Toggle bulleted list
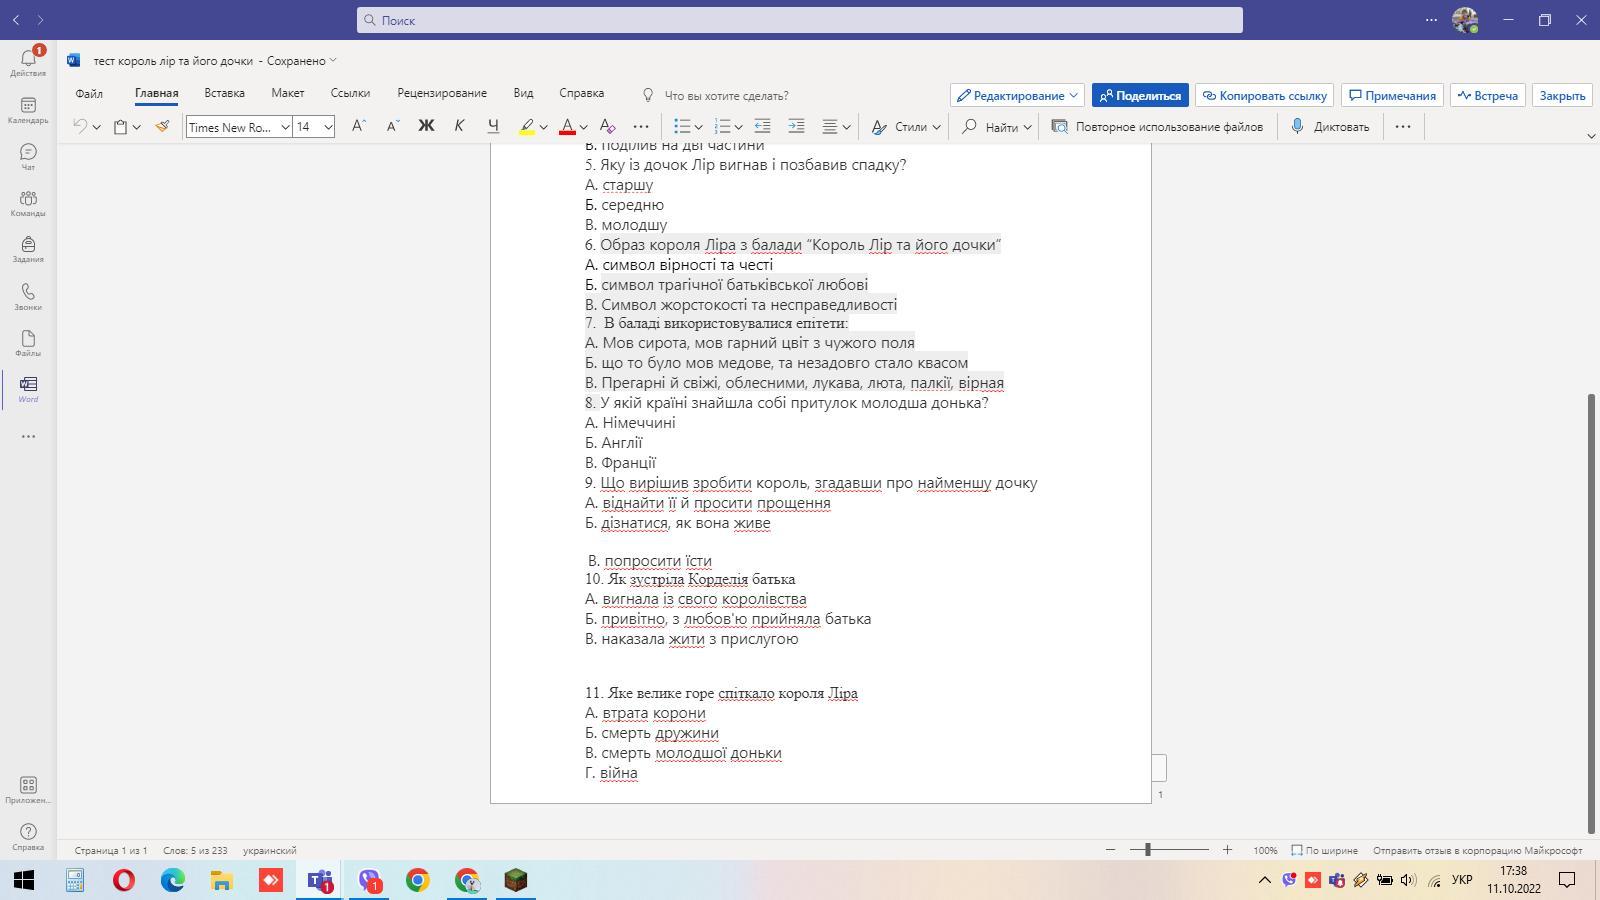 682,126
